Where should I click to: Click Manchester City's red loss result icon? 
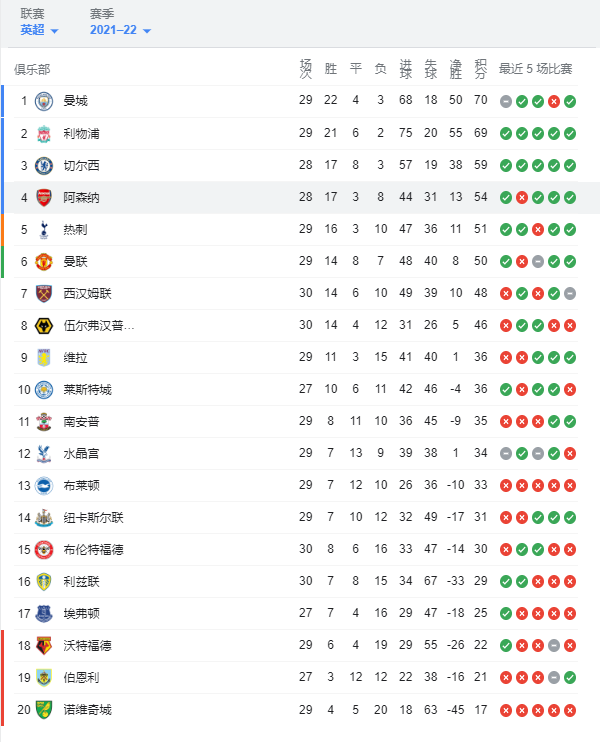point(554,101)
